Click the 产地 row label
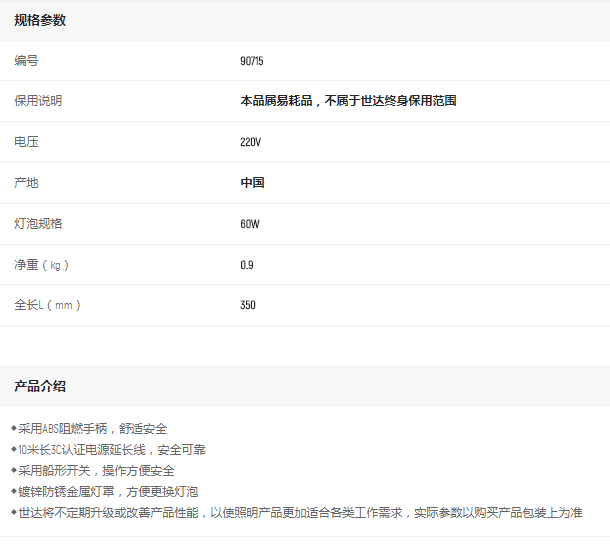The width and height of the screenshot is (610, 554). click(x=26, y=183)
